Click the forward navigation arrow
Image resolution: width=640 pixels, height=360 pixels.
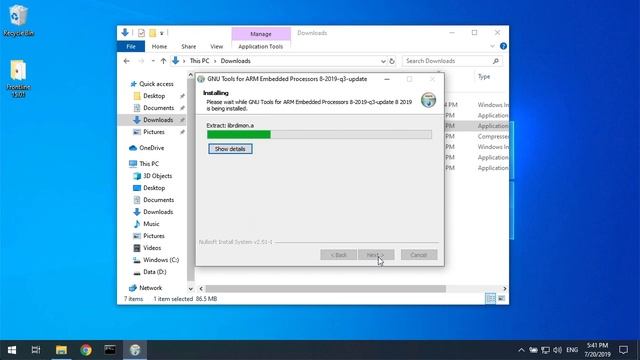141,61
